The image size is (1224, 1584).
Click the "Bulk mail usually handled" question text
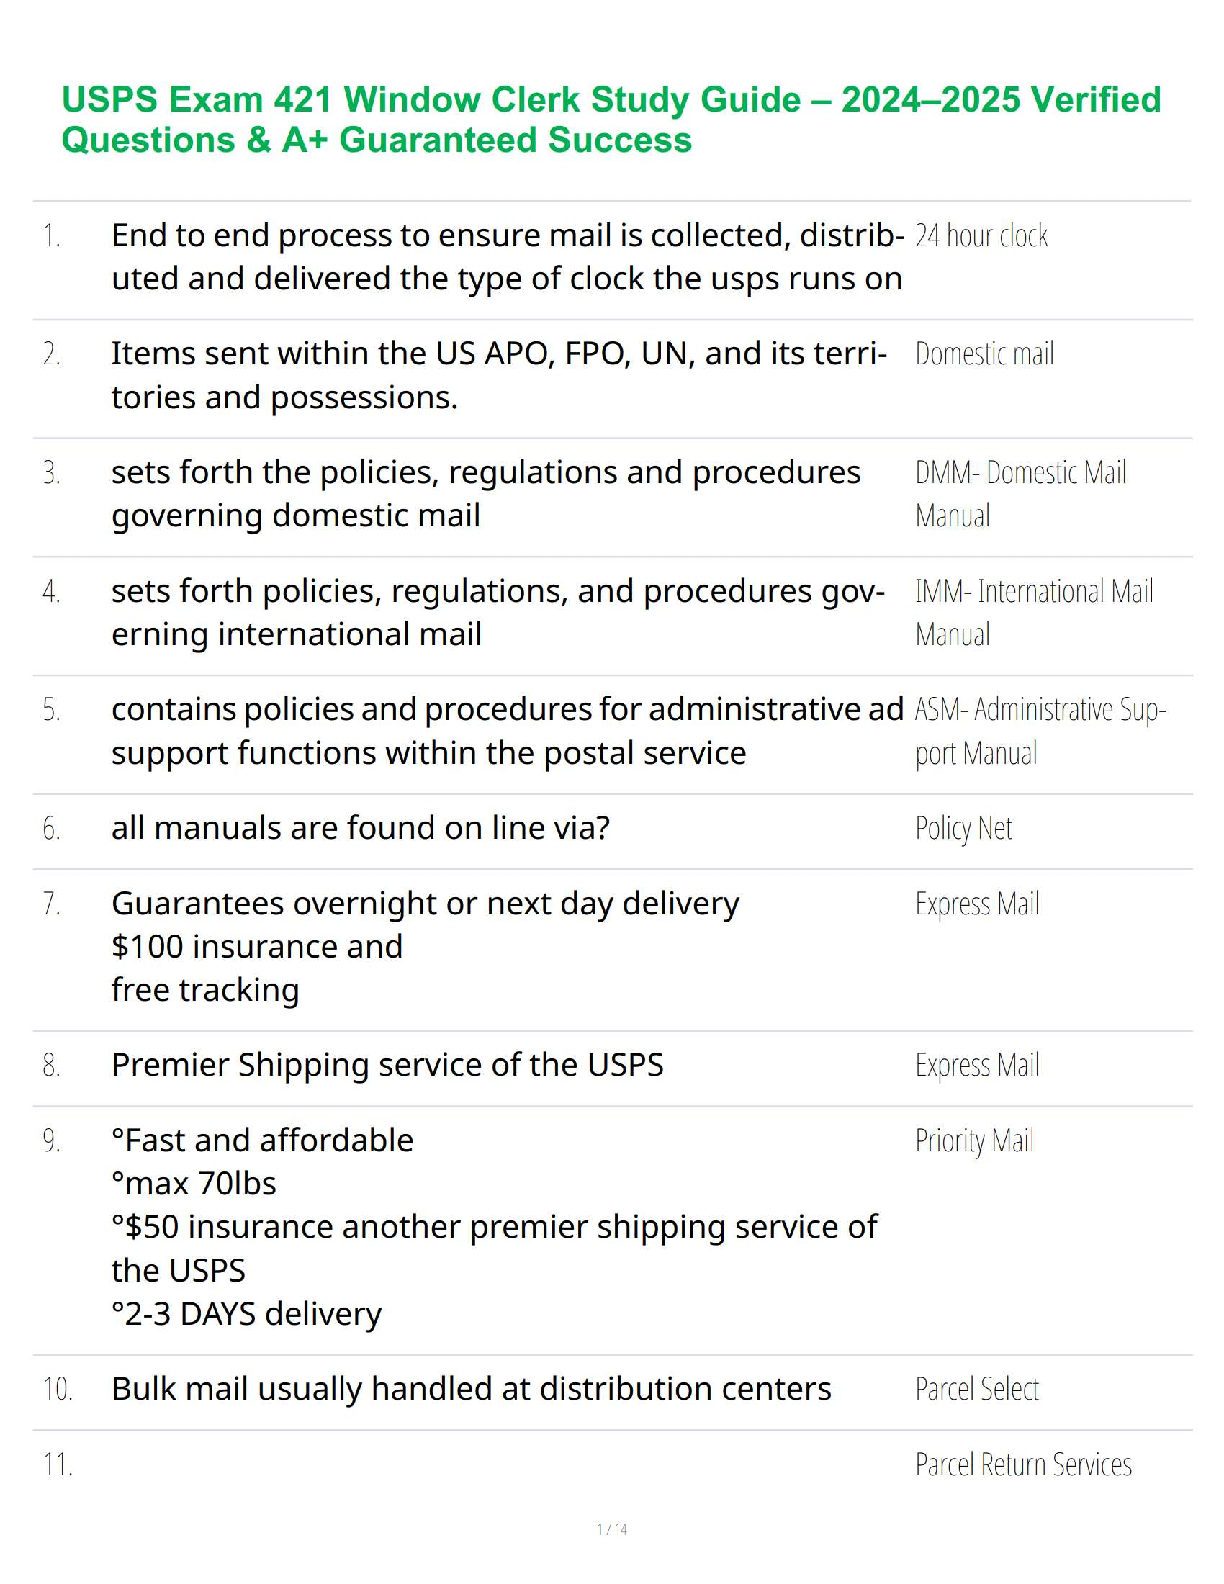tap(471, 1389)
